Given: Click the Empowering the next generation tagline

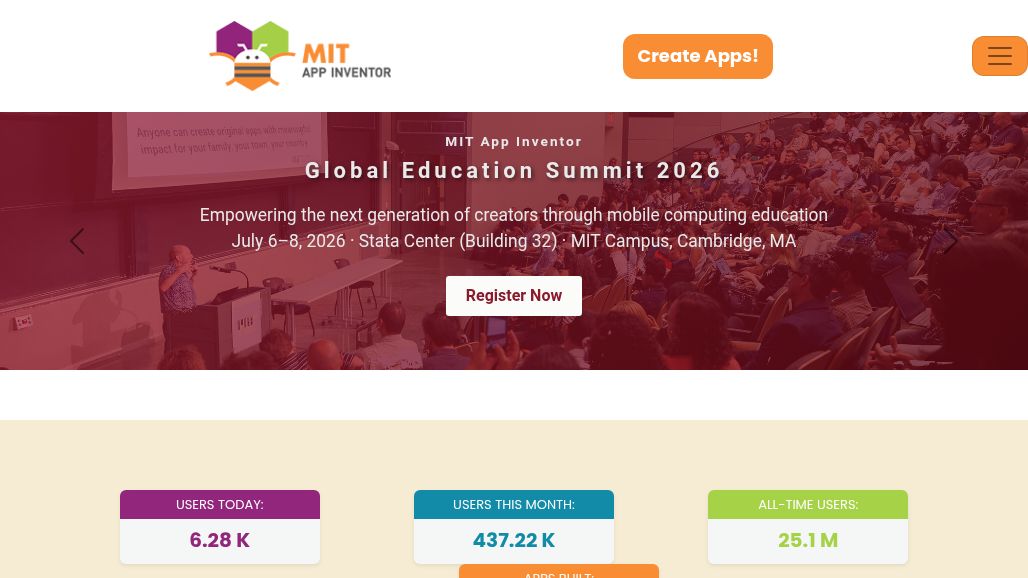Looking at the screenshot, I should click(x=513, y=215).
